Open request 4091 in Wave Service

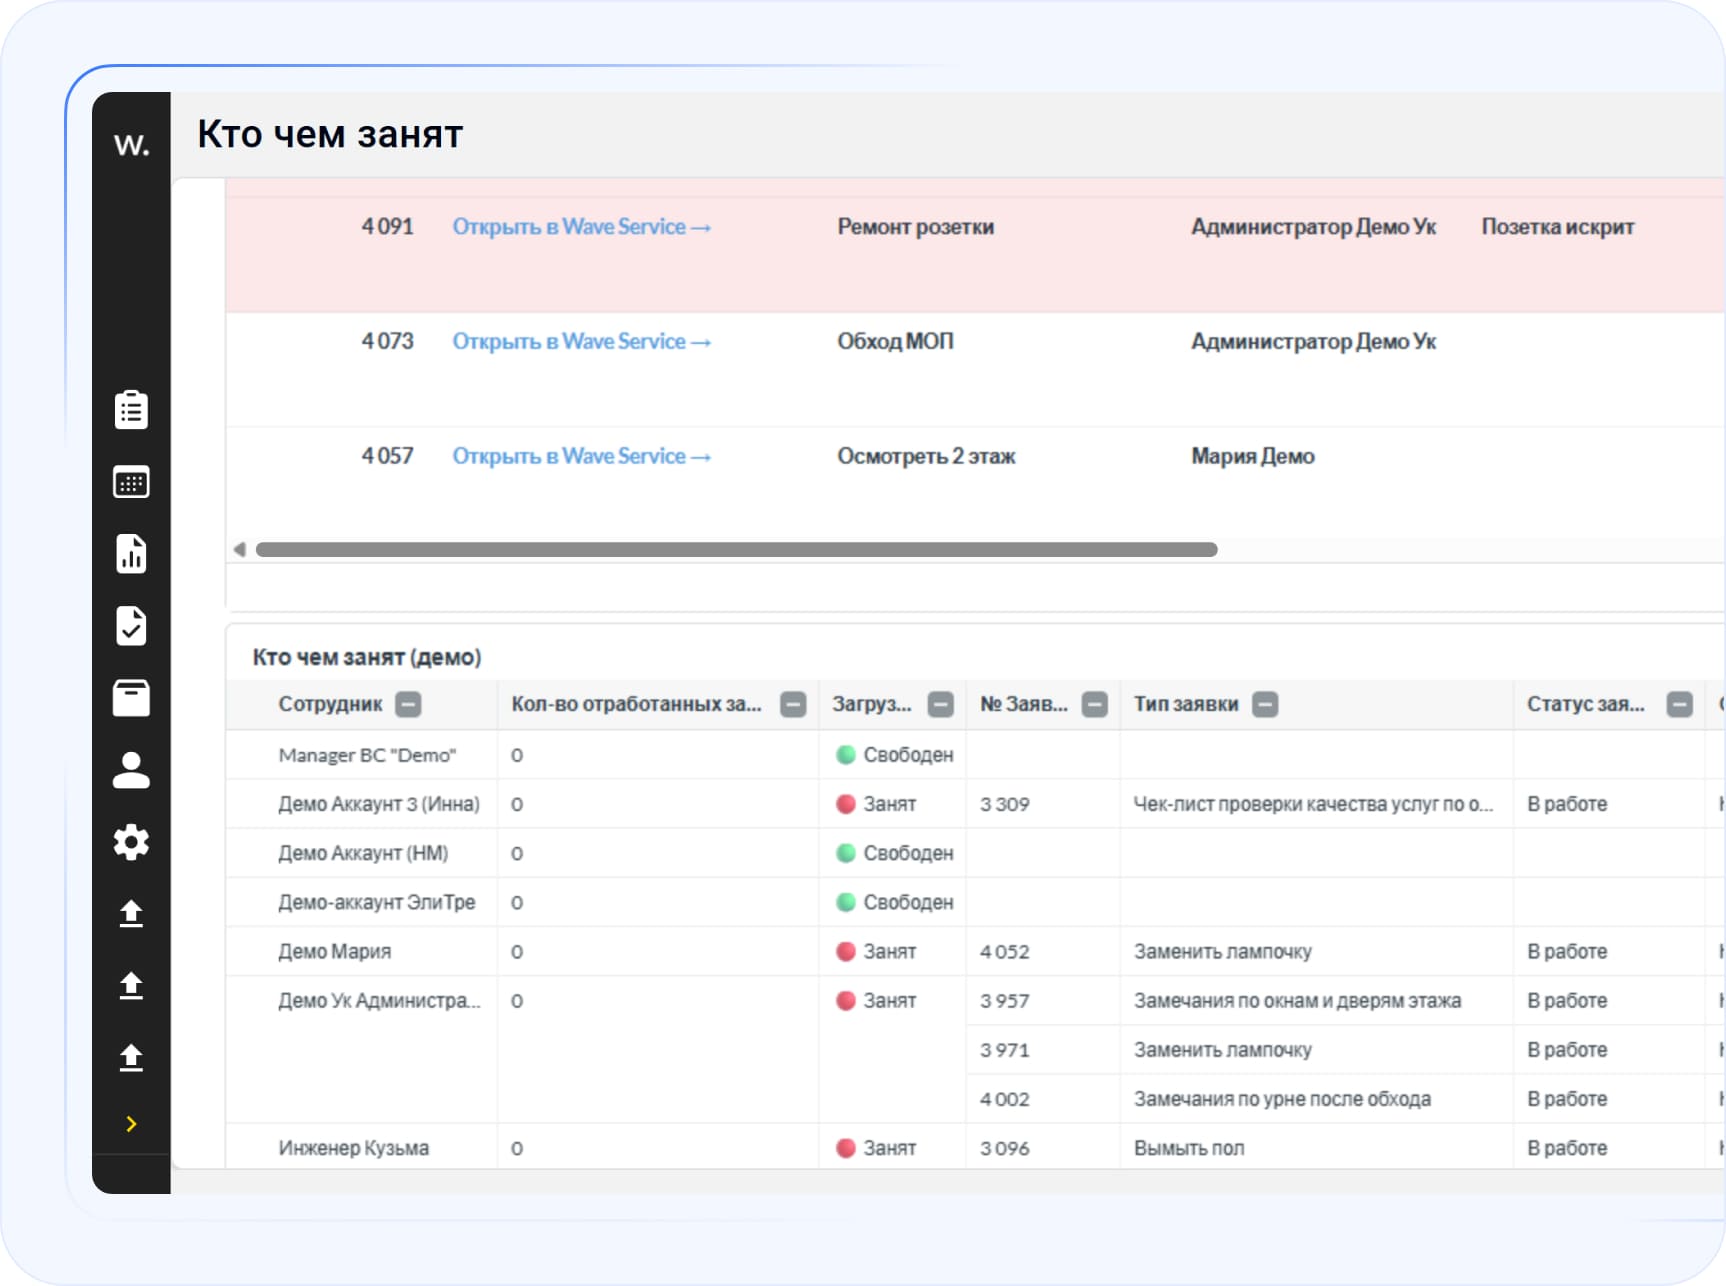coord(581,227)
